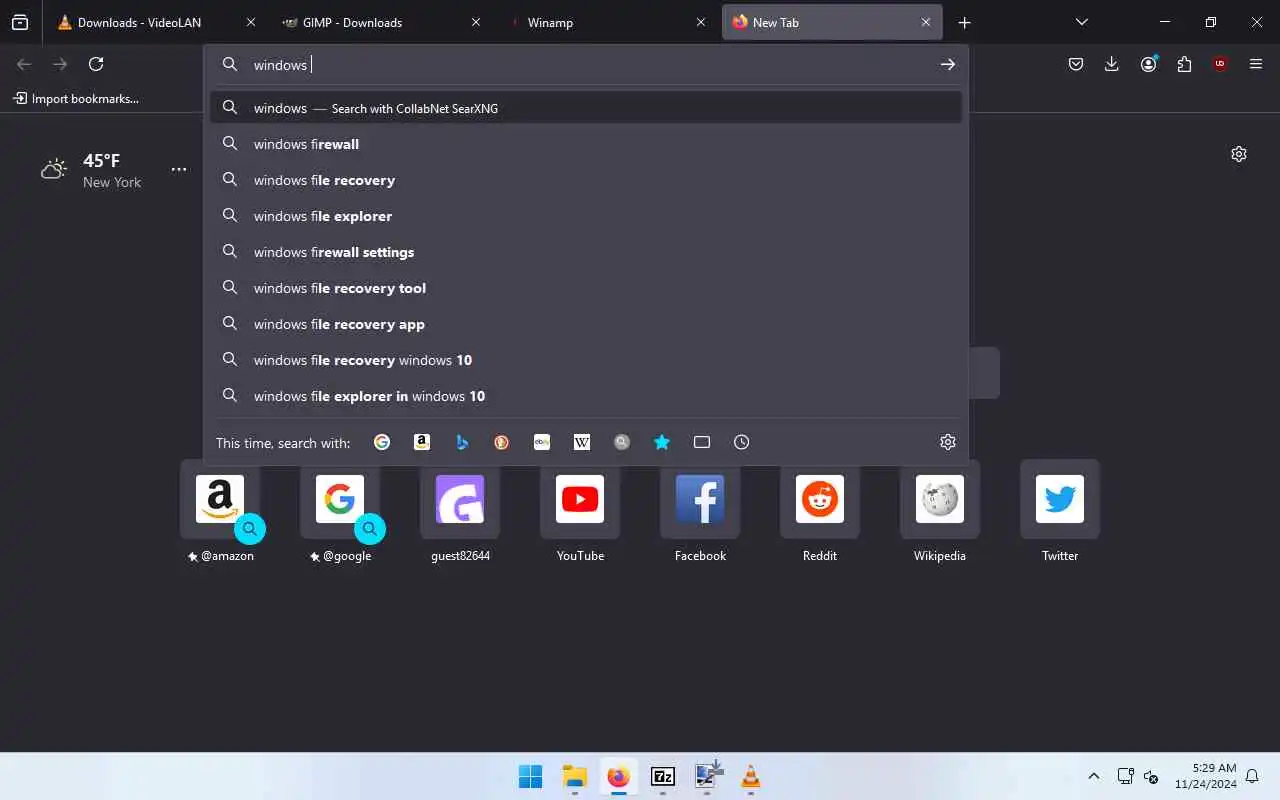
Task: Choose 'windows — Search with CollabNet SearXNG'
Action: click(586, 108)
